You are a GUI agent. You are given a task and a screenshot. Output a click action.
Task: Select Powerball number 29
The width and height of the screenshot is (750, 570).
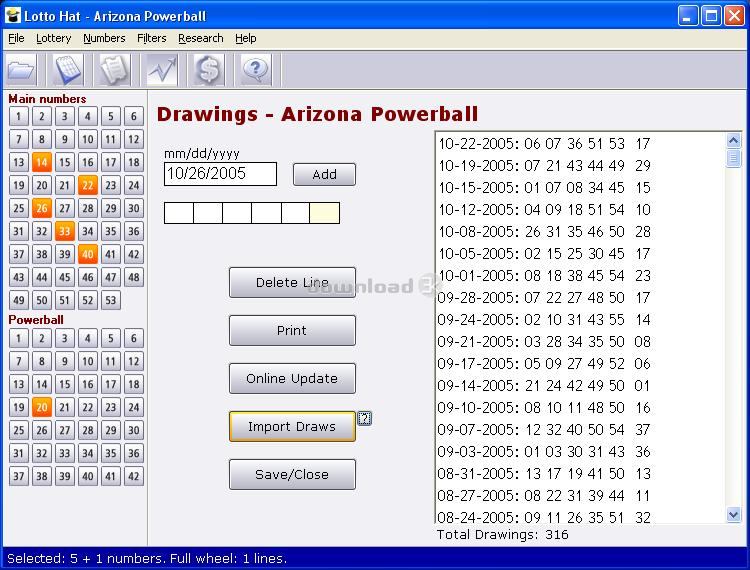tap(110, 430)
